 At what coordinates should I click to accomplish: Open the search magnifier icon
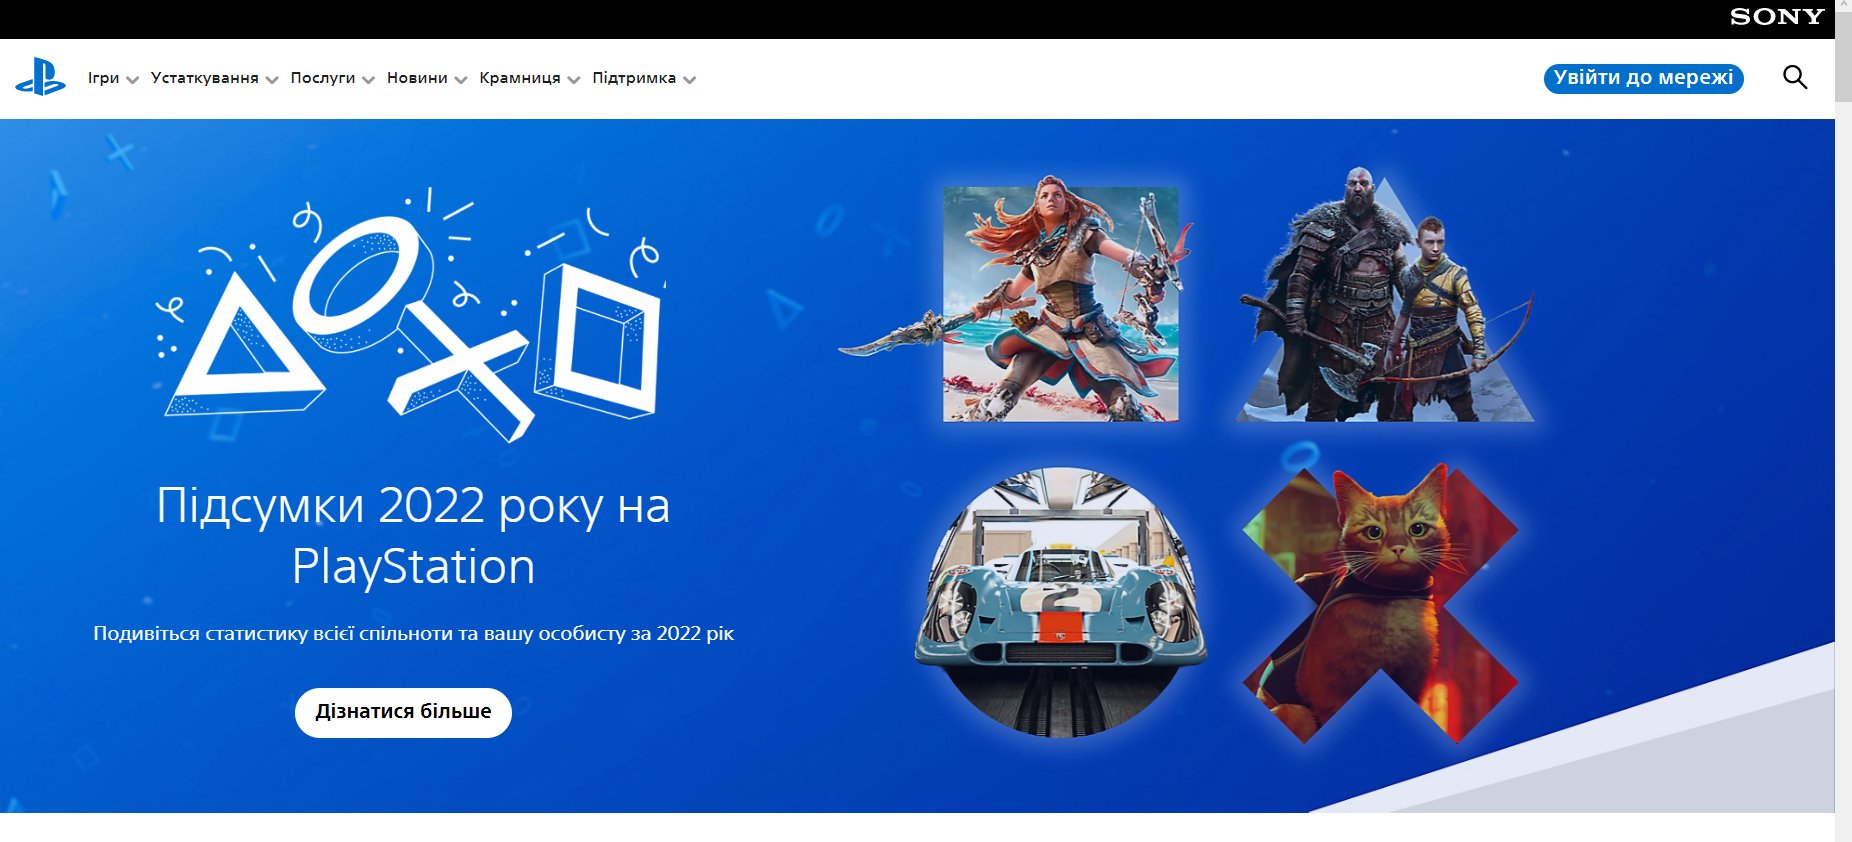[1795, 77]
